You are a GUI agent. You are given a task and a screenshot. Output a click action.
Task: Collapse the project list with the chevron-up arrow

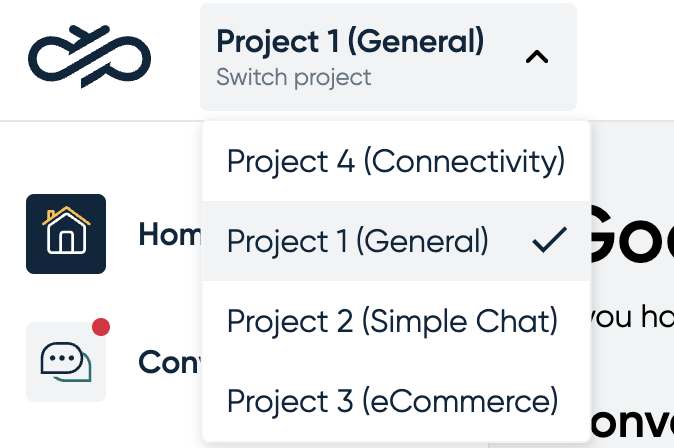[537, 57]
